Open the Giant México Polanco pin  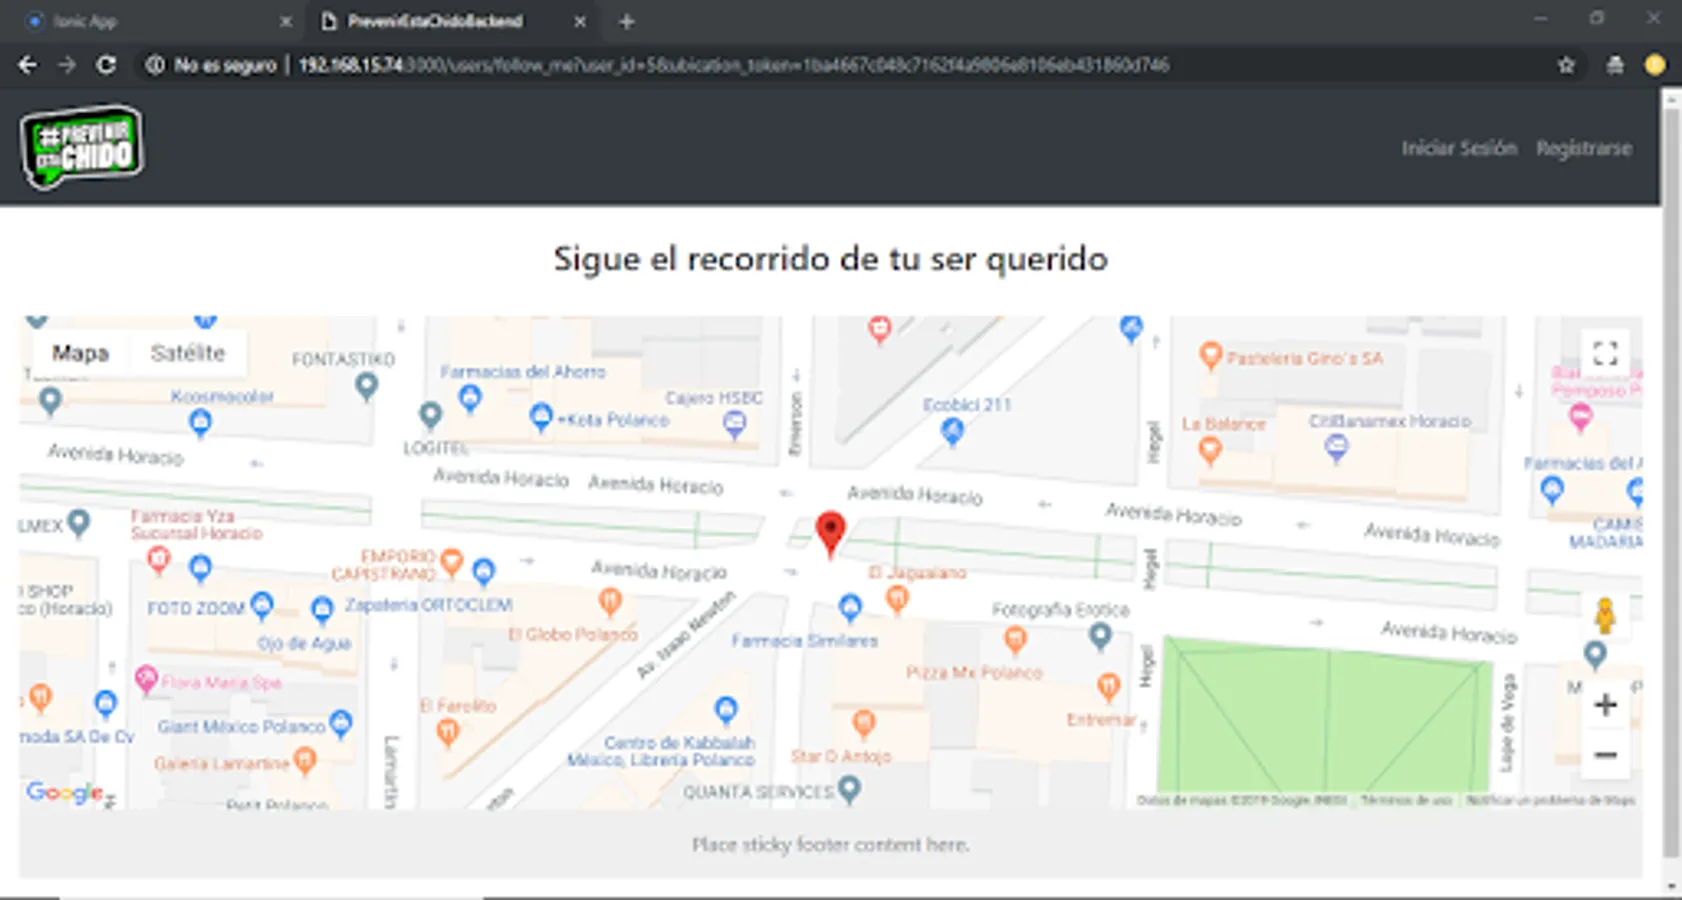[x=340, y=723]
